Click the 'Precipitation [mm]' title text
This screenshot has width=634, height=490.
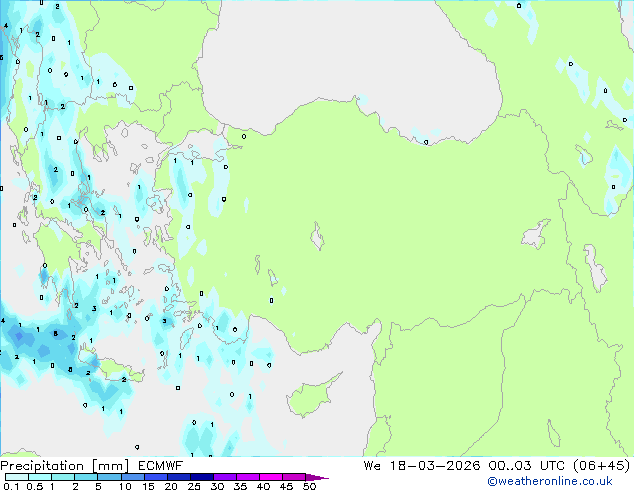[x=65, y=466]
